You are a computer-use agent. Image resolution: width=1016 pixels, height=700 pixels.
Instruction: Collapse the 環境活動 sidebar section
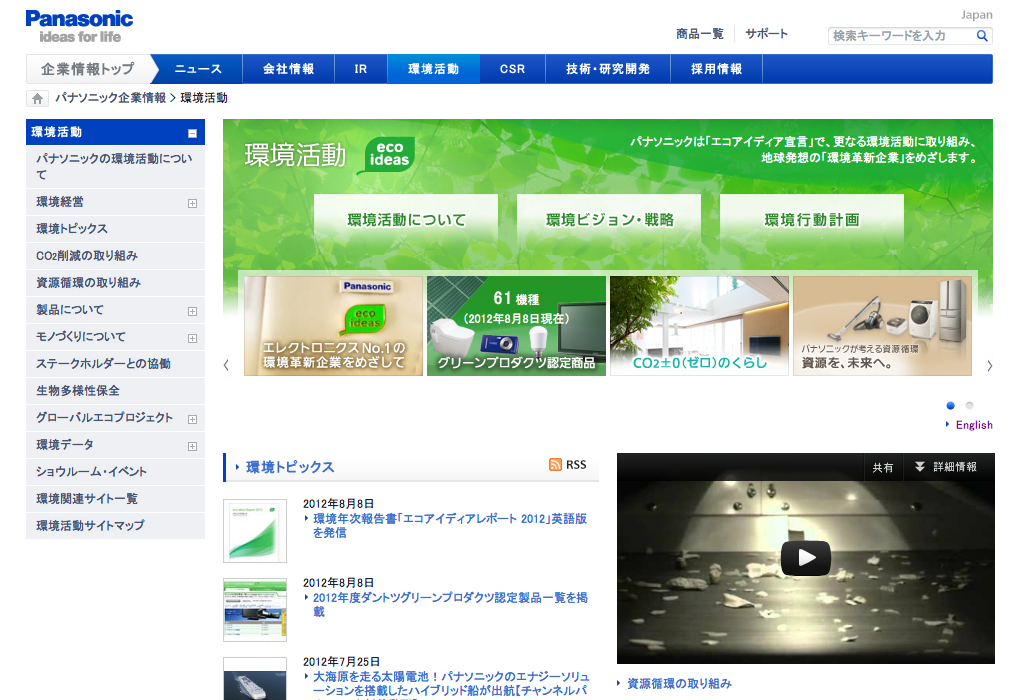(192, 133)
